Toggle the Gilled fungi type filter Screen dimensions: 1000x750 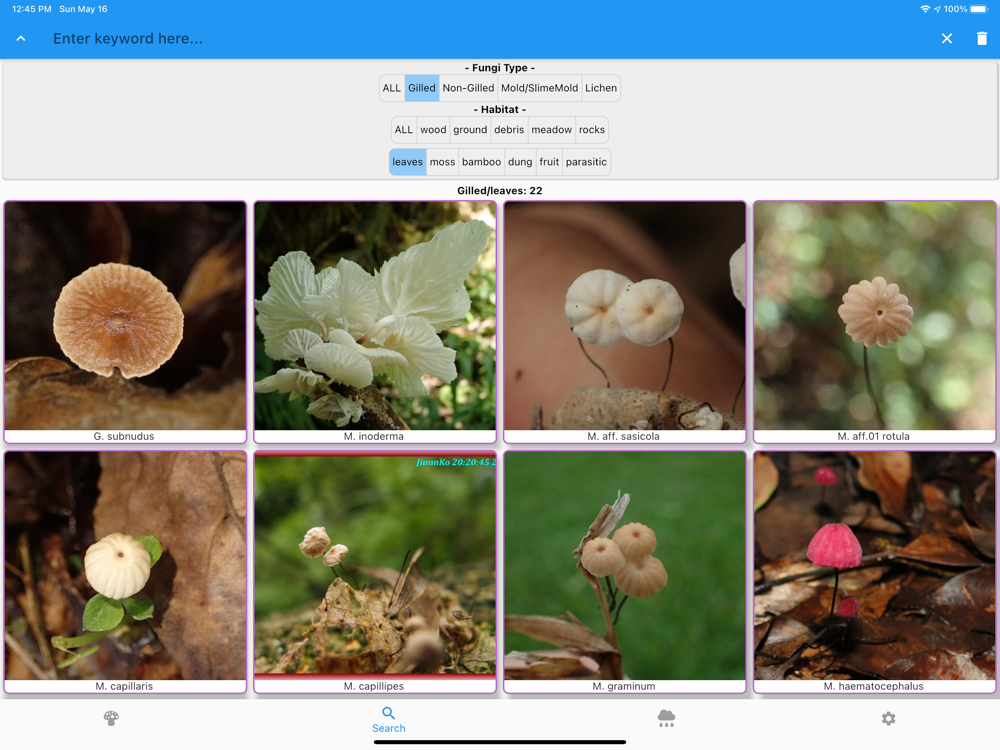(422, 88)
